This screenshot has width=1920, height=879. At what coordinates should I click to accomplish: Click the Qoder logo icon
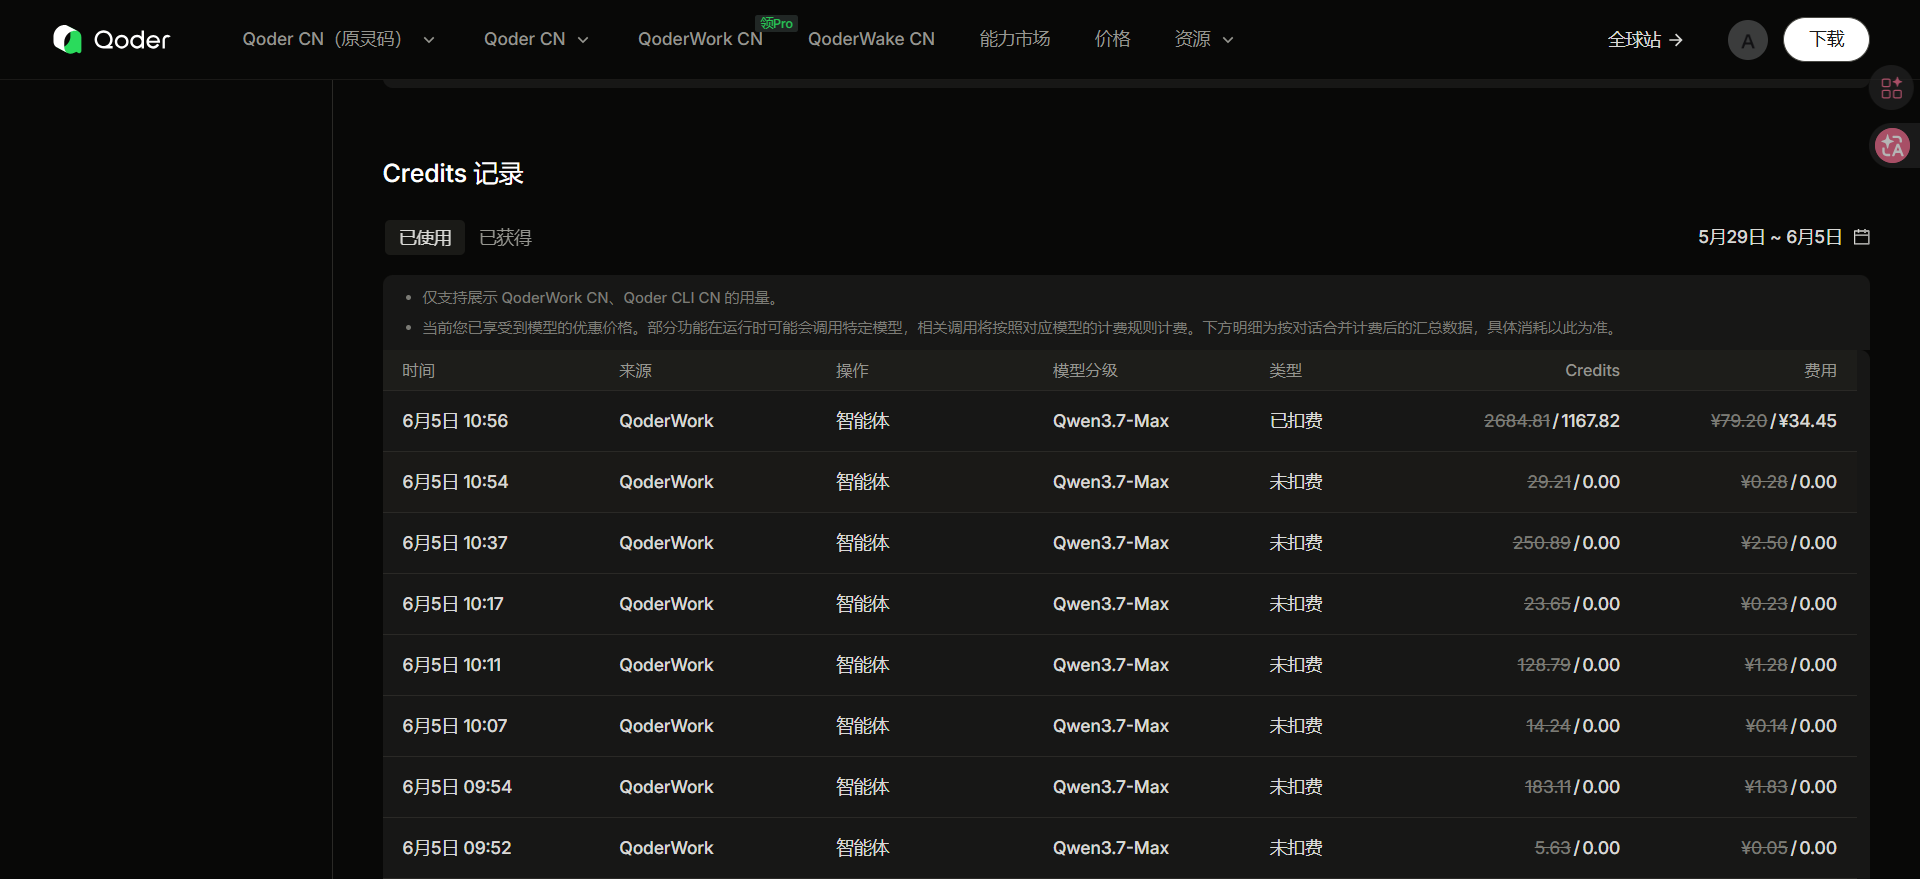point(67,39)
